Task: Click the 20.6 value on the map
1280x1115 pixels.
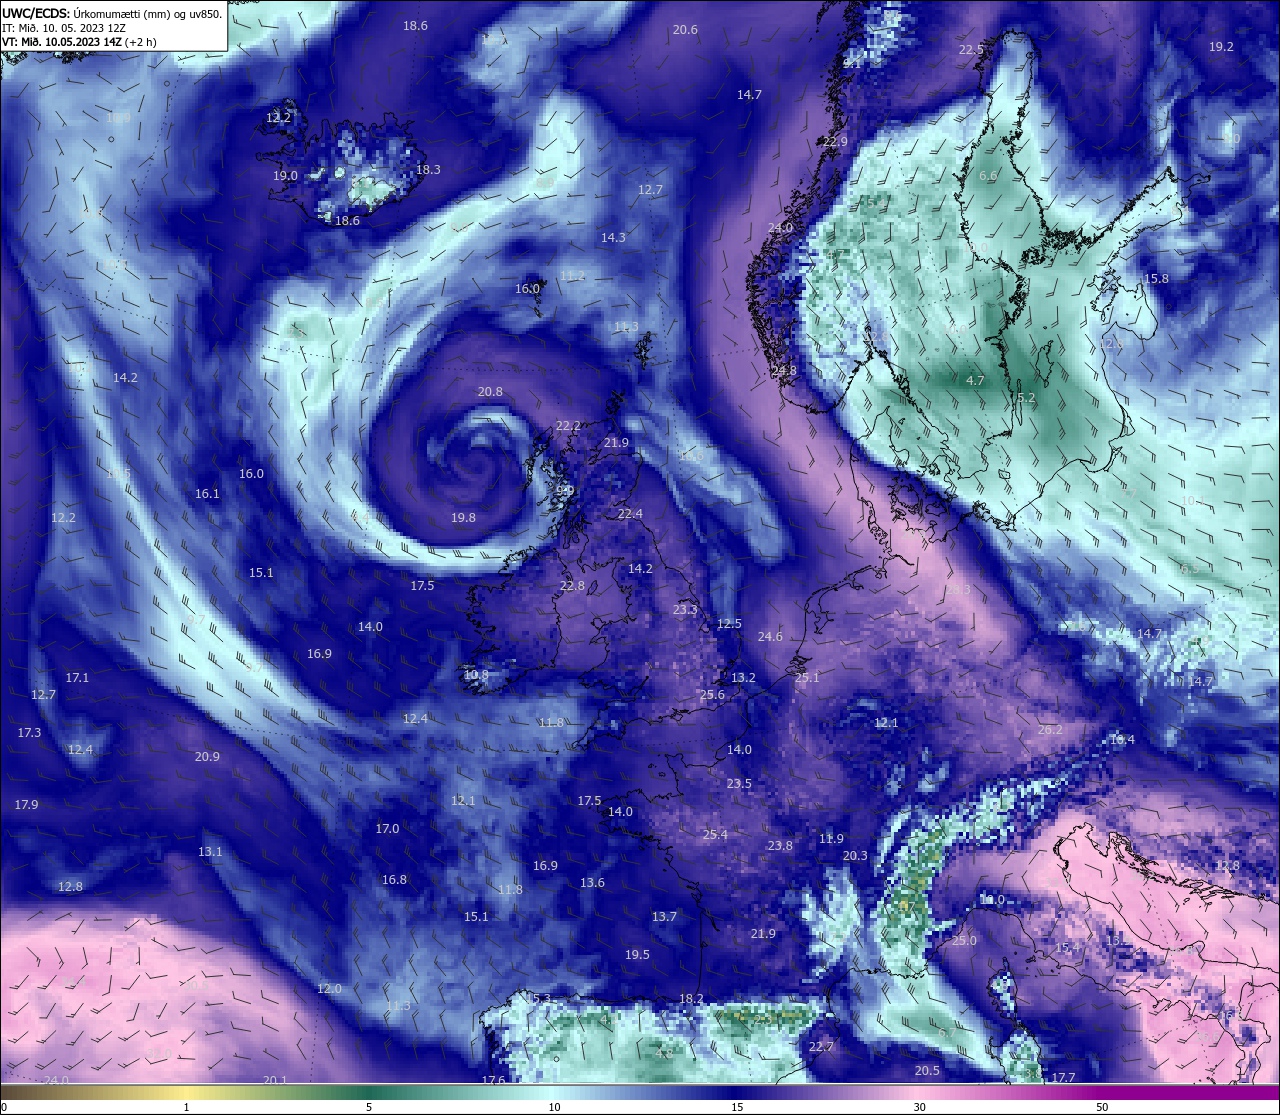Action: click(685, 30)
